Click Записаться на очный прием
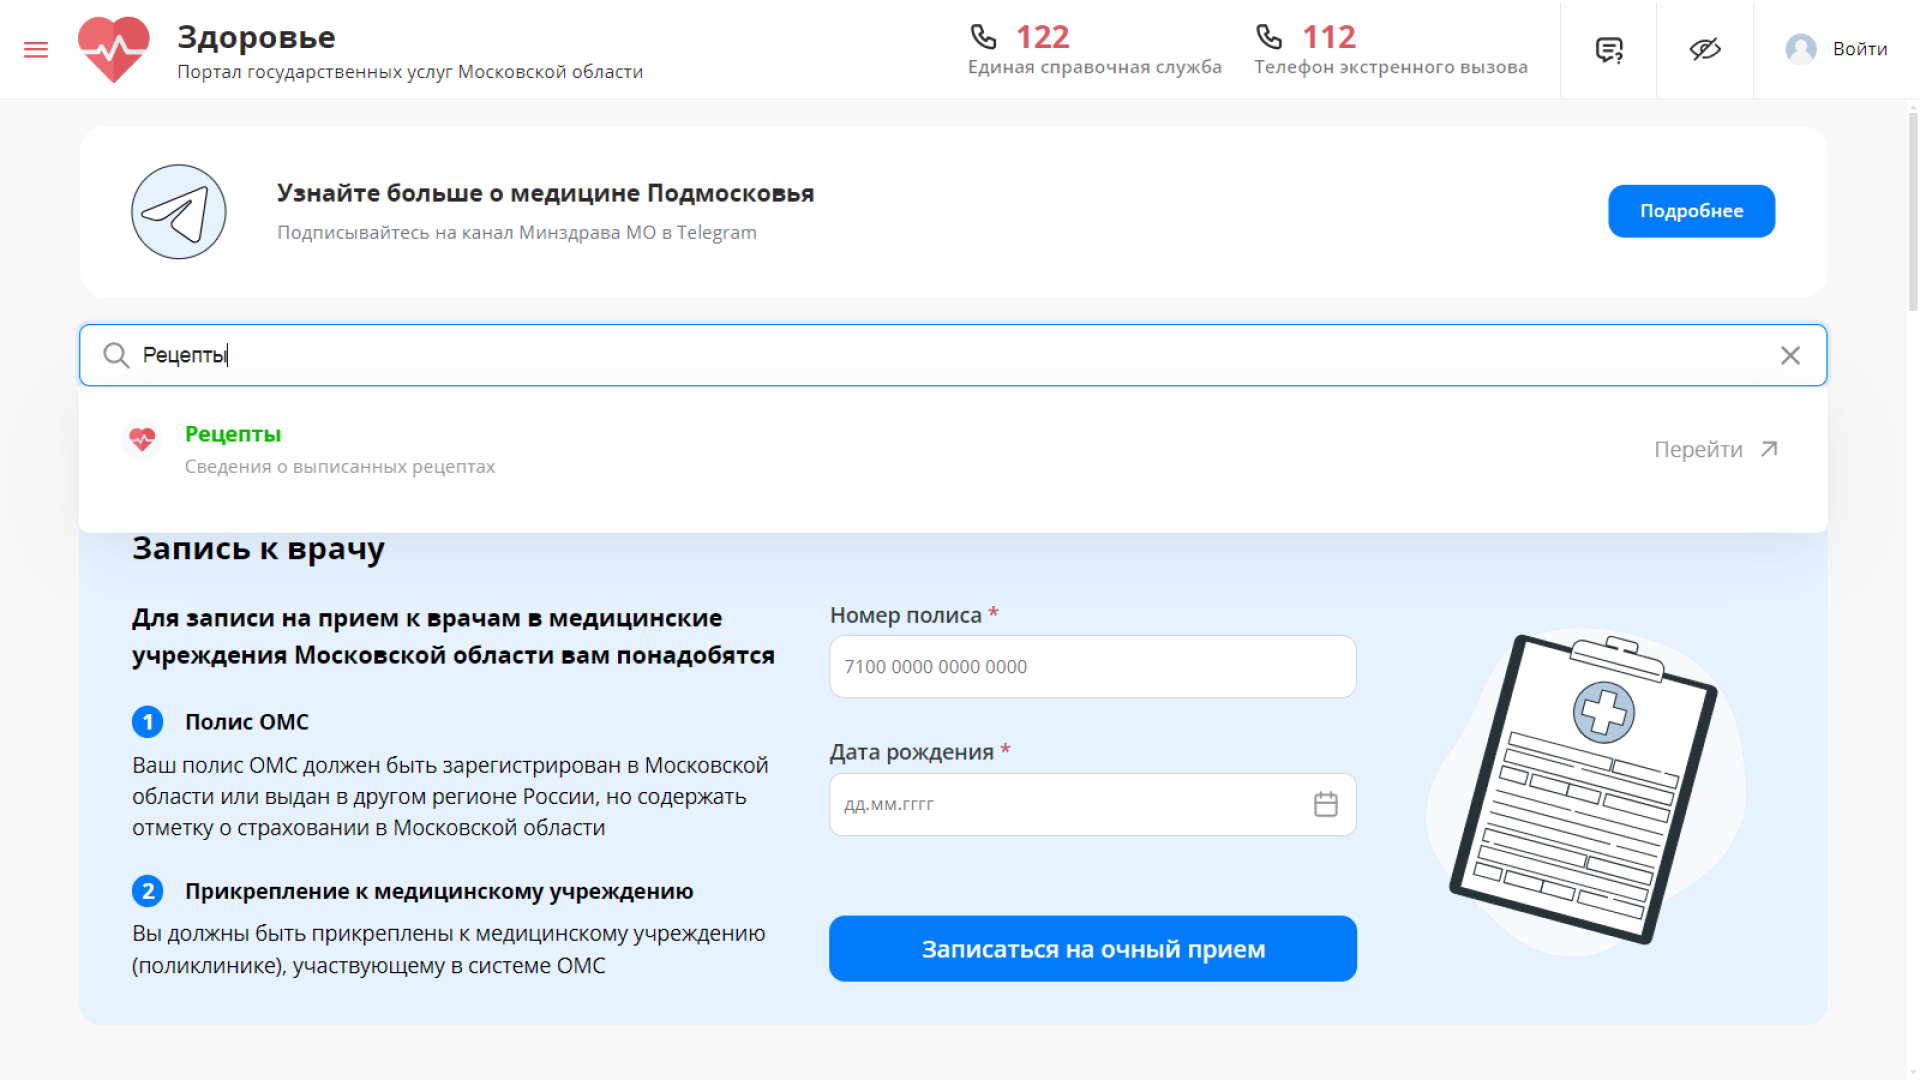 click(x=1092, y=948)
